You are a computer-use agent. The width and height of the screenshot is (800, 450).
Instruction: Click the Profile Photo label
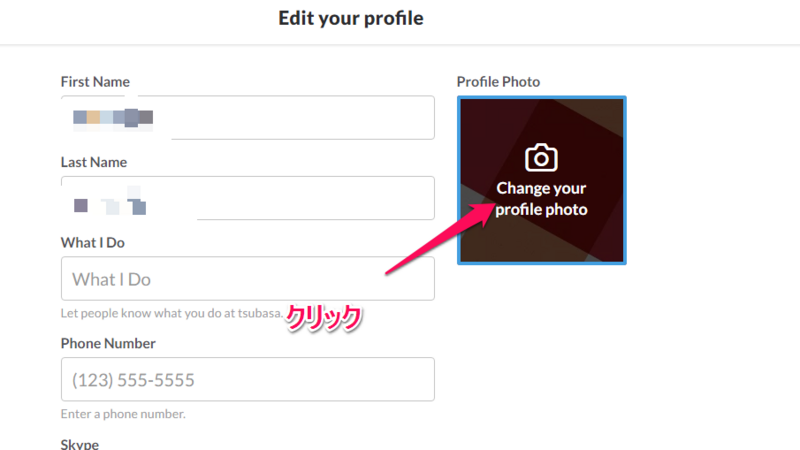[498, 82]
